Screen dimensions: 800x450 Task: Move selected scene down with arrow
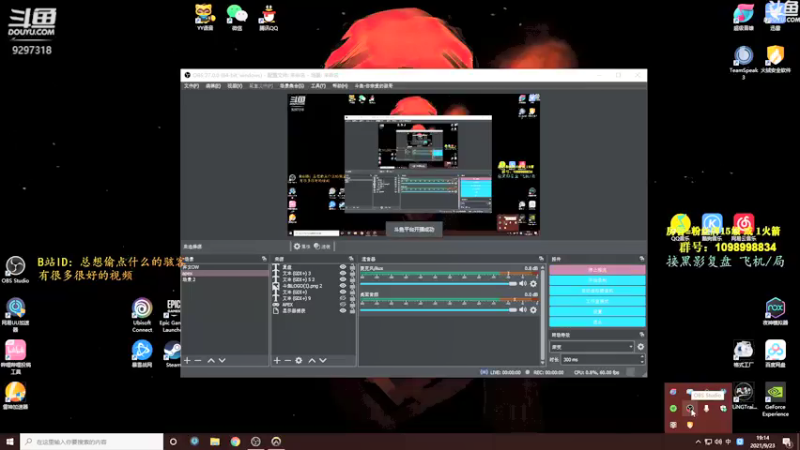point(222,361)
